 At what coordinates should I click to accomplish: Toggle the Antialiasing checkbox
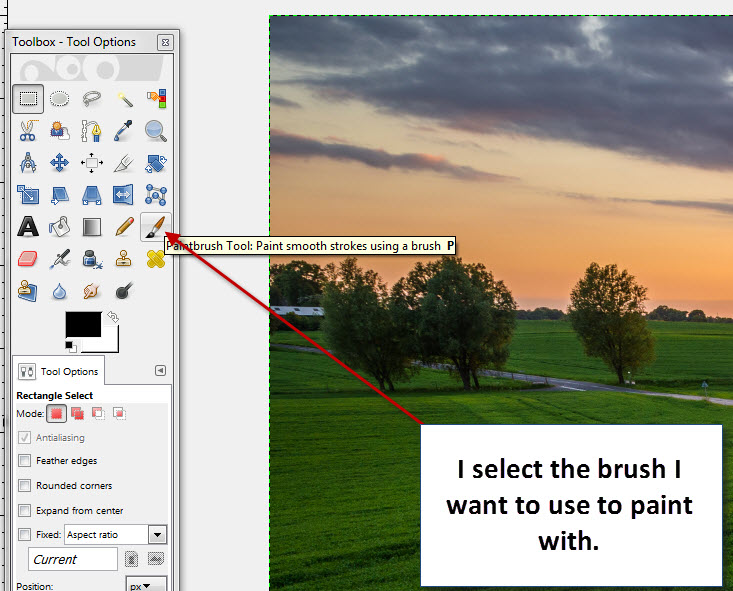click(24, 438)
